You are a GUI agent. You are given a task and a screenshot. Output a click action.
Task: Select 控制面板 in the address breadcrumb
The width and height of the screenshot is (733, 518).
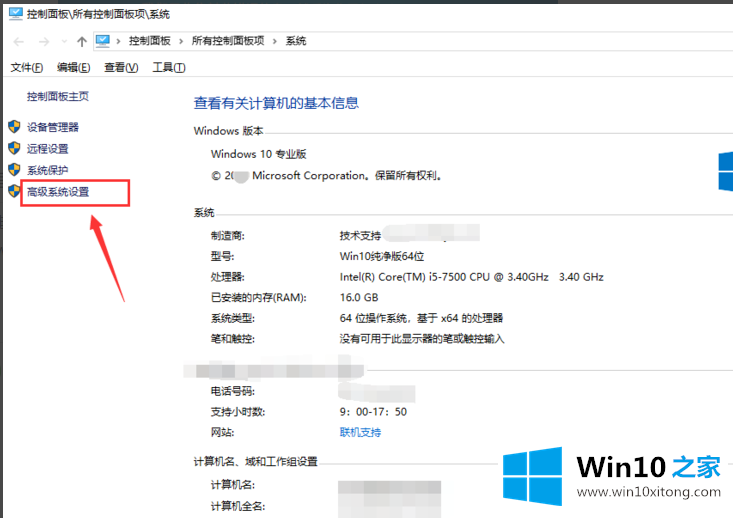[150, 41]
